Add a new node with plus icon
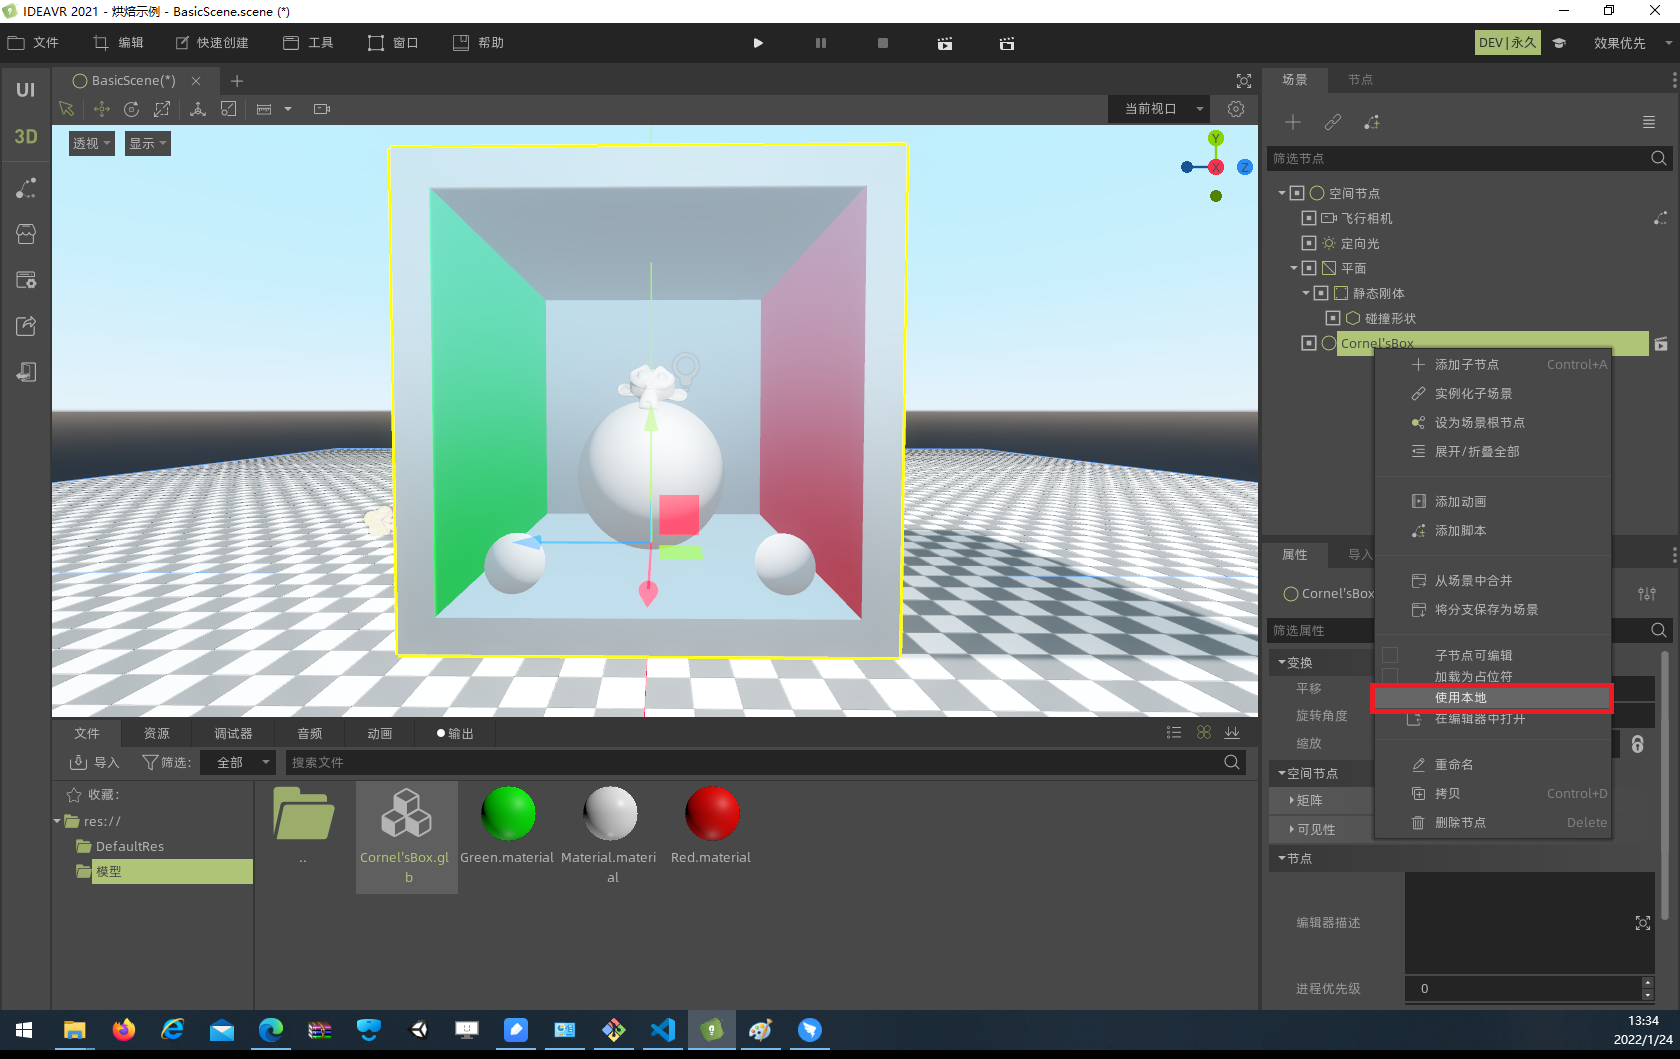This screenshot has height=1059, width=1680. 1293,122
